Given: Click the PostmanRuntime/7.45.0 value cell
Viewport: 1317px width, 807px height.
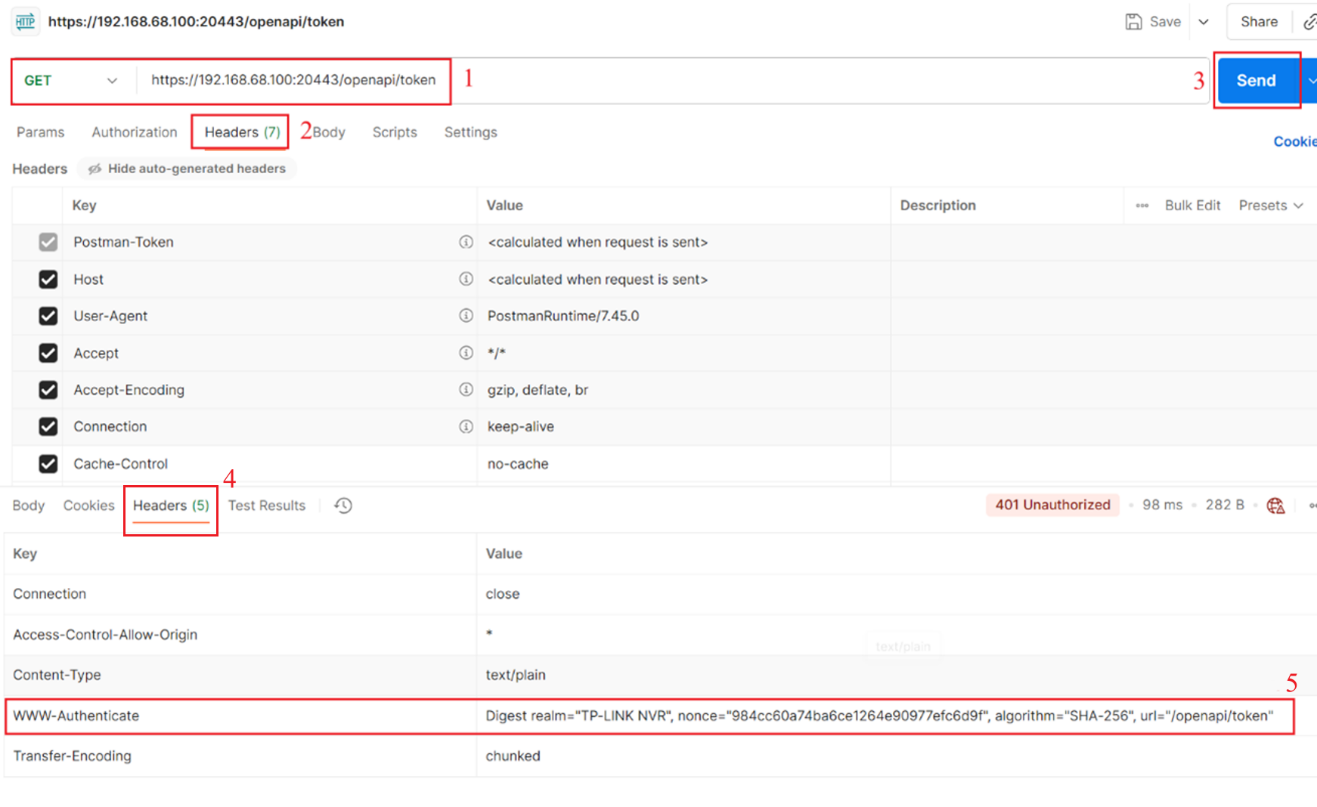Looking at the screenshot, I should click(x=563, y=316).
